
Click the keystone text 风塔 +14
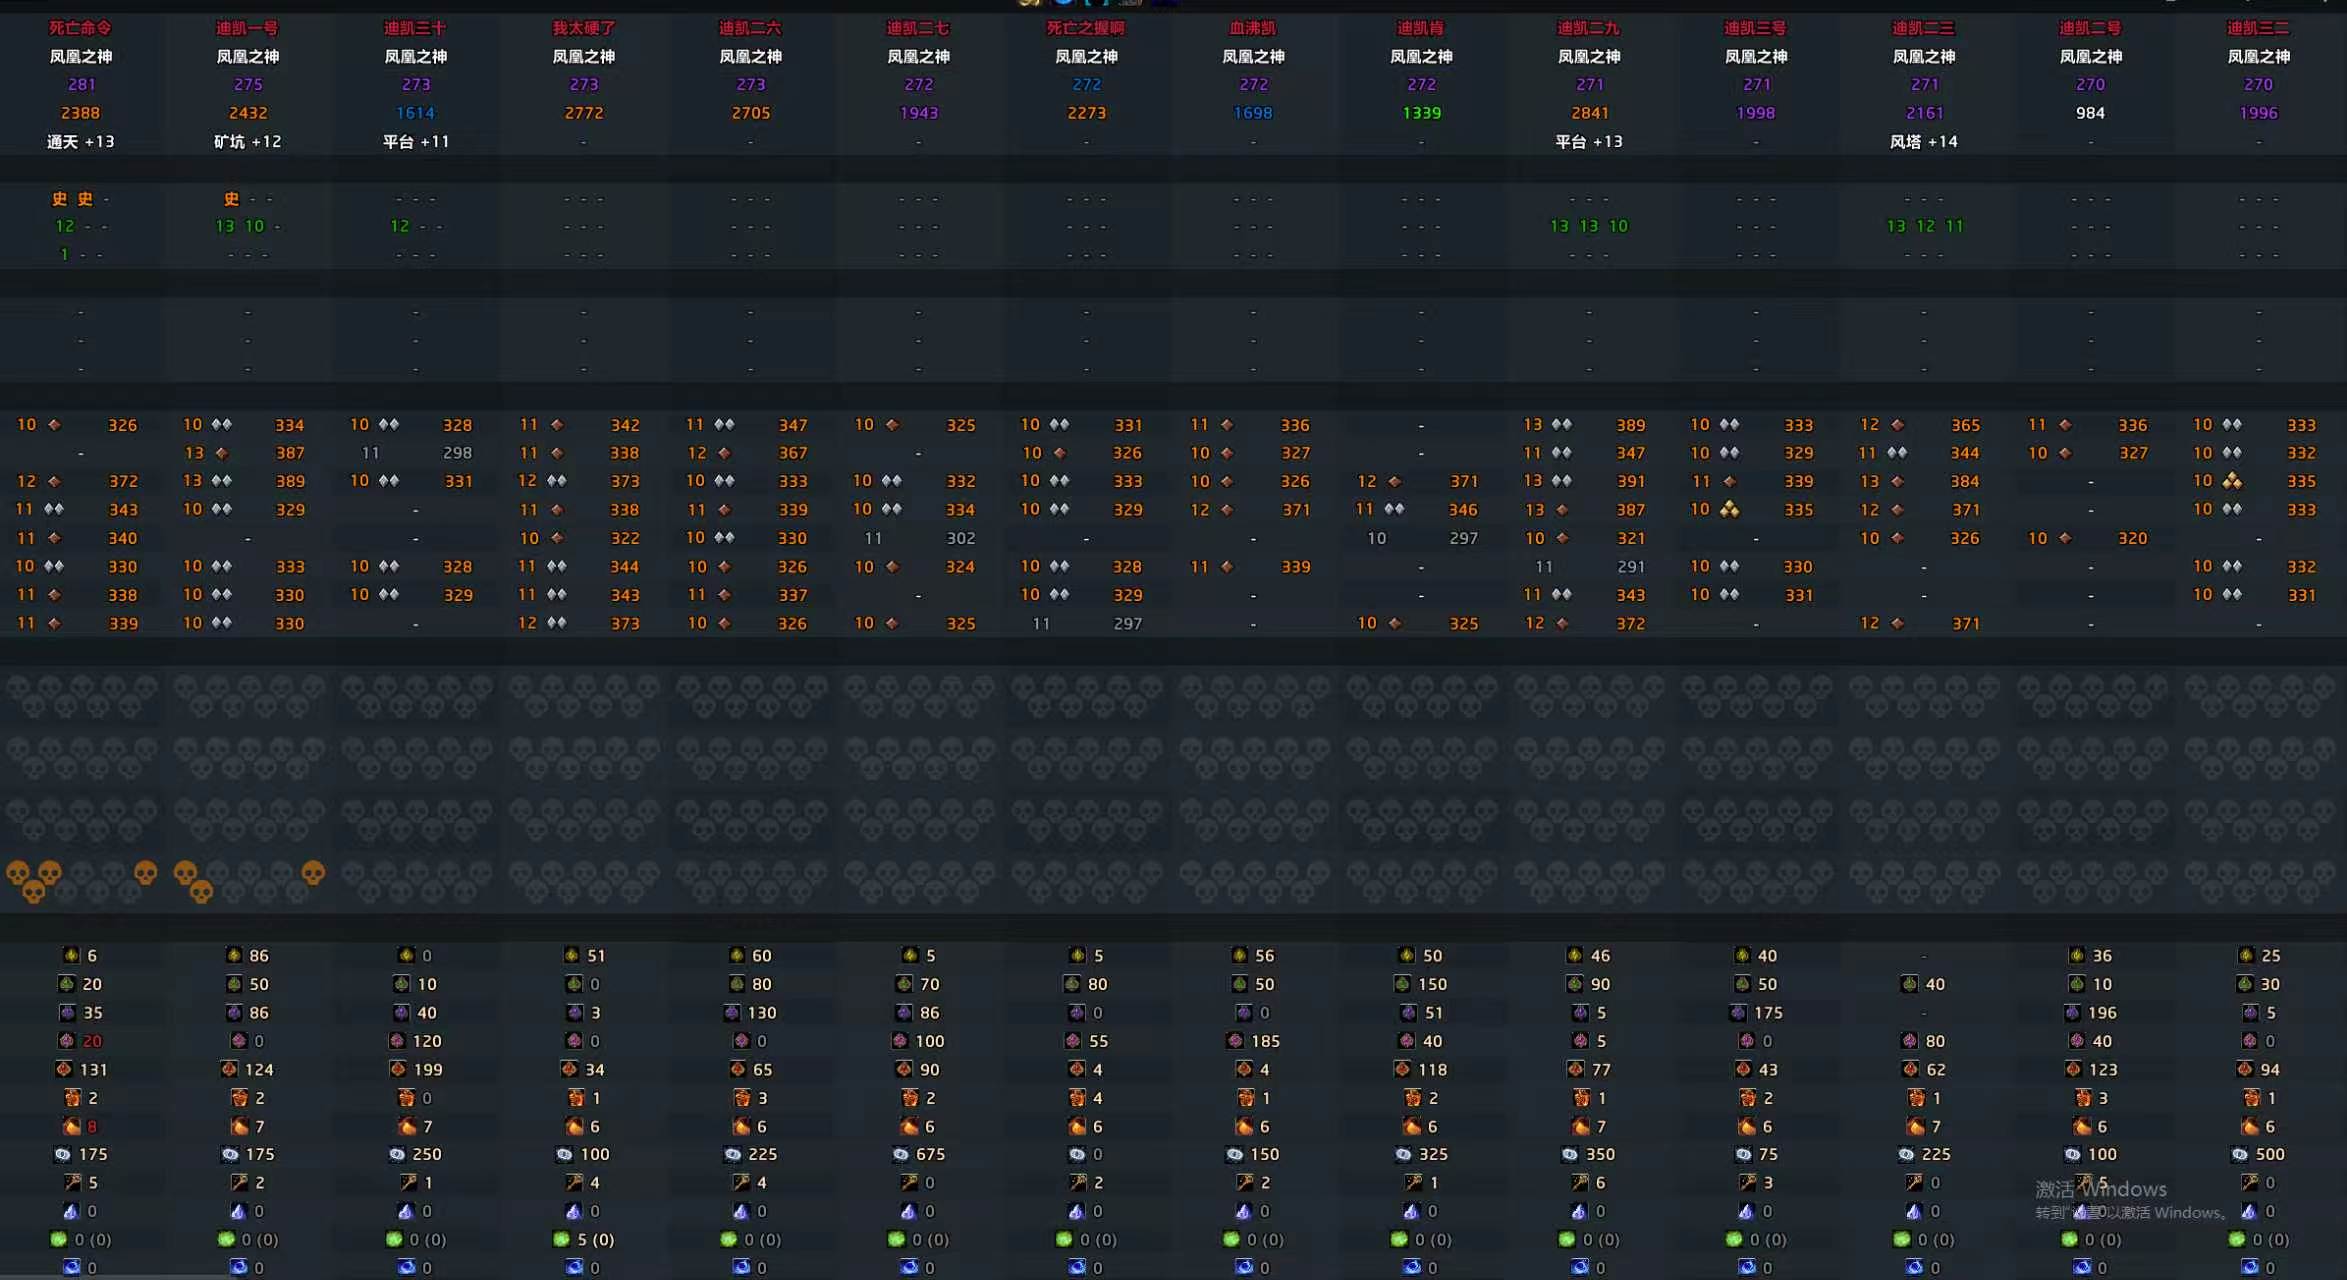point(1924,142)
